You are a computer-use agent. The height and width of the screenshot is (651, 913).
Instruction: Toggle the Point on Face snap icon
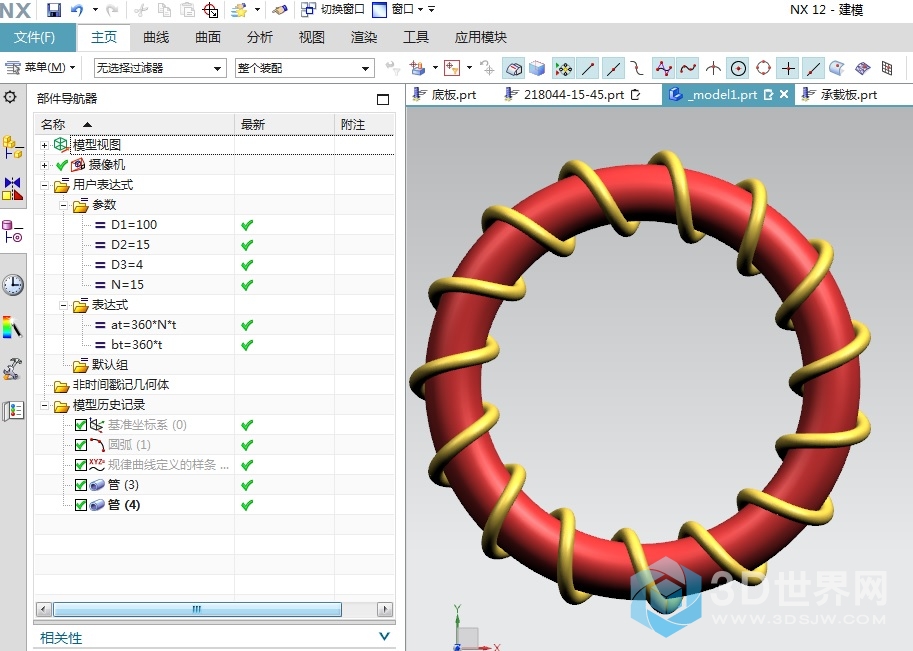click(837, 69)
